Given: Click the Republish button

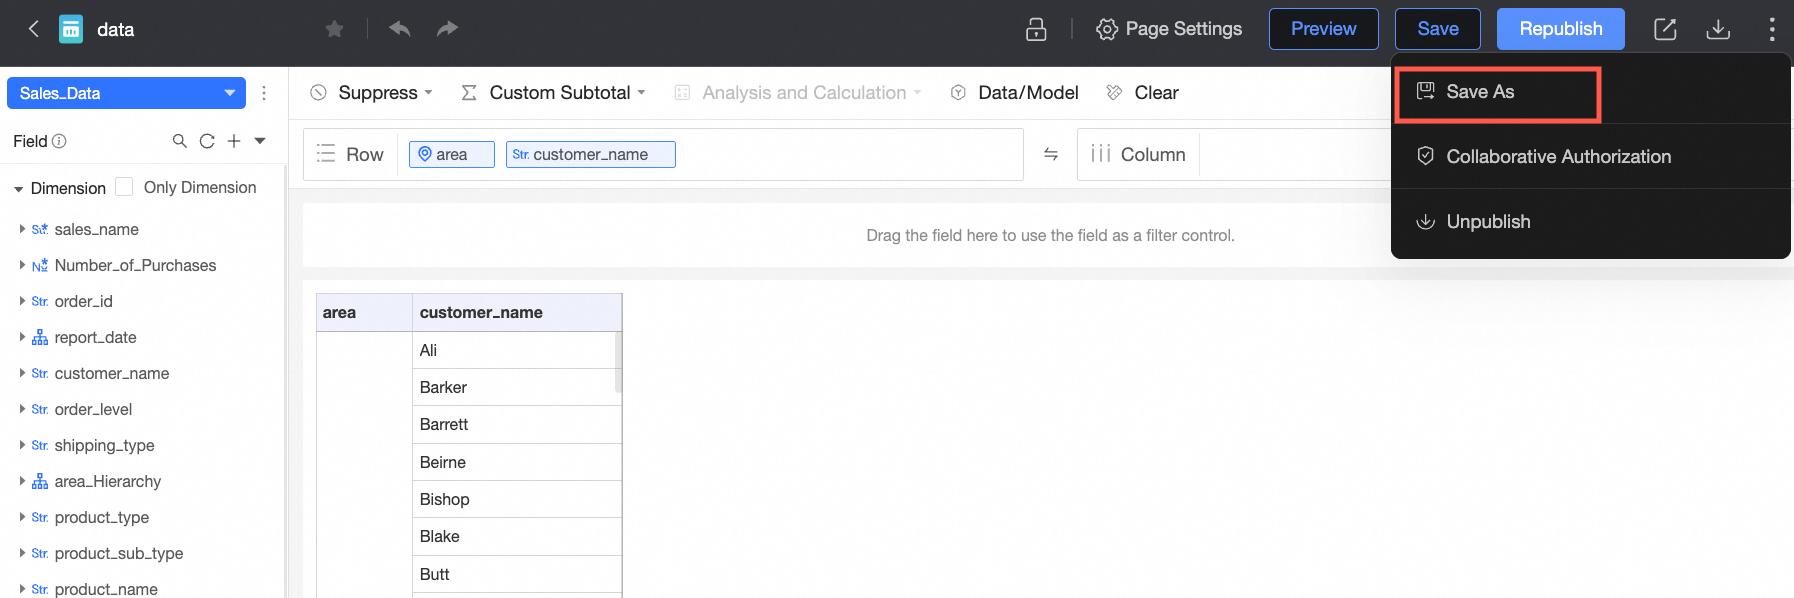Looking at the screenshot, I should tap(1560, 29).
